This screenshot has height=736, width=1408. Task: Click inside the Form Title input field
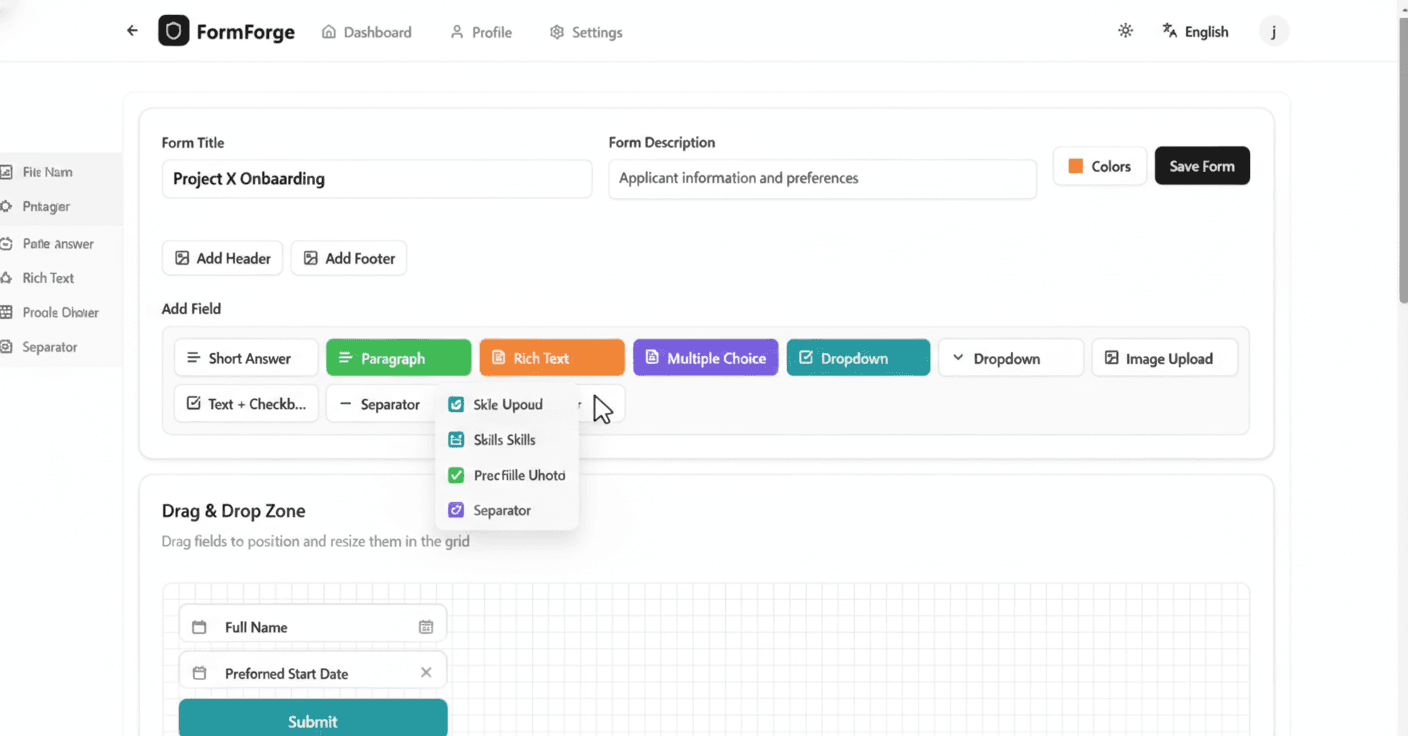pyautogui.click(x=377, y=179)
